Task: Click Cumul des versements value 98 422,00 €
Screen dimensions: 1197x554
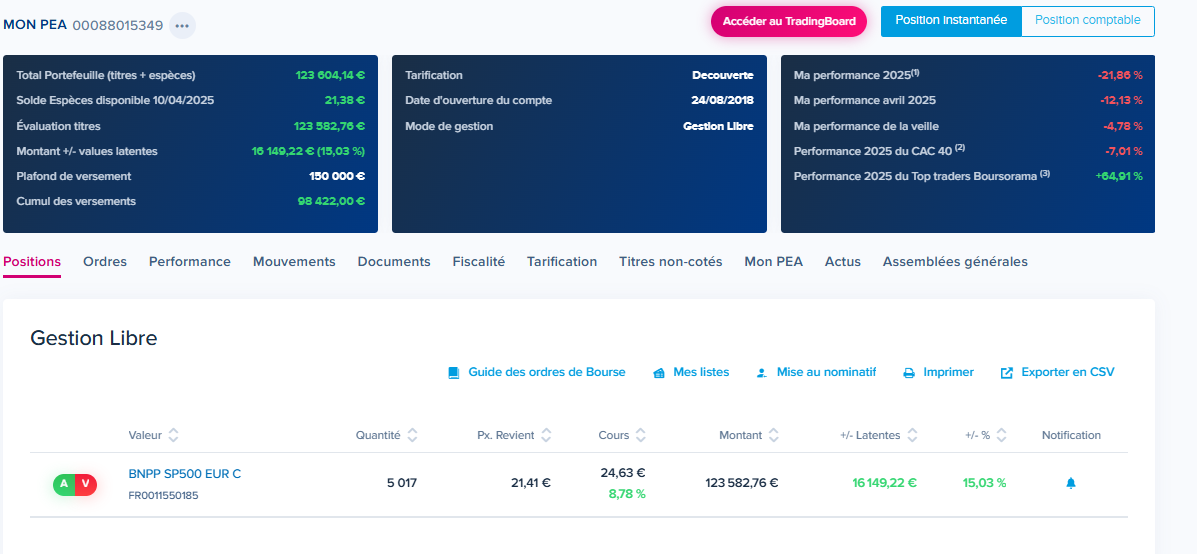Action: [x=331, y=201]
